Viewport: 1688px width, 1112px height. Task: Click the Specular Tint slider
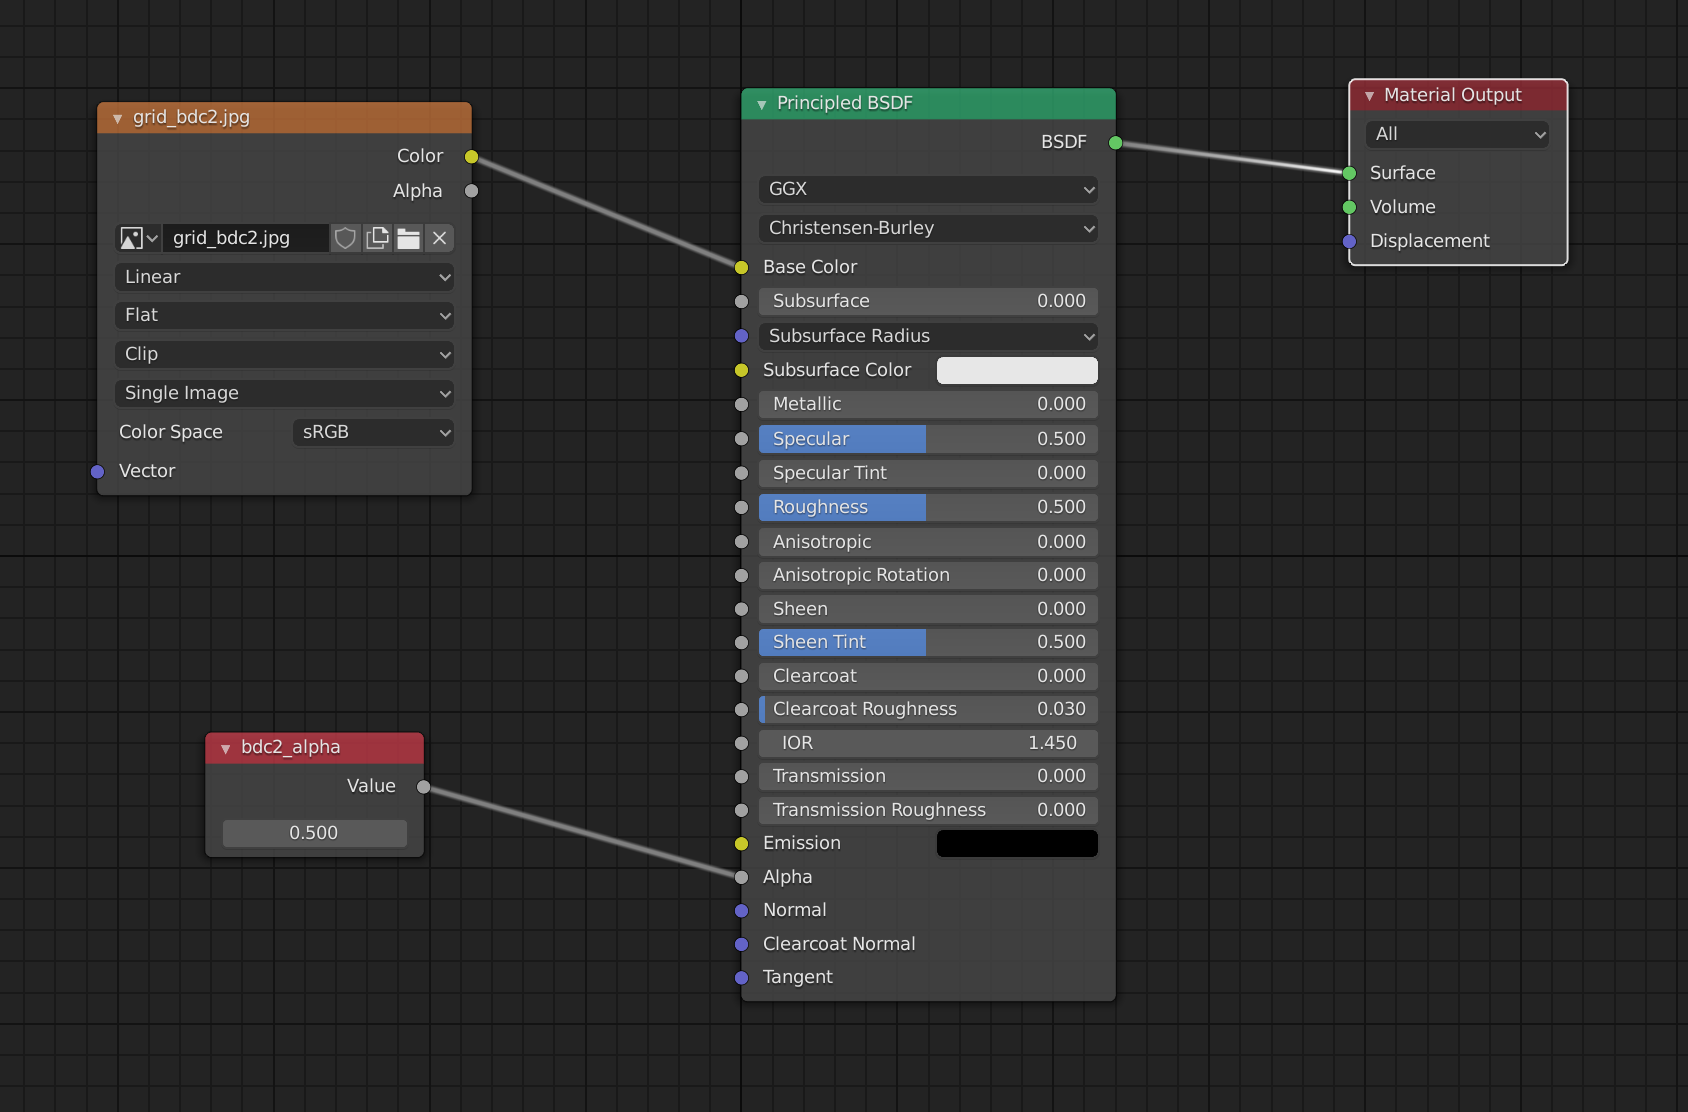coord(928,473)
